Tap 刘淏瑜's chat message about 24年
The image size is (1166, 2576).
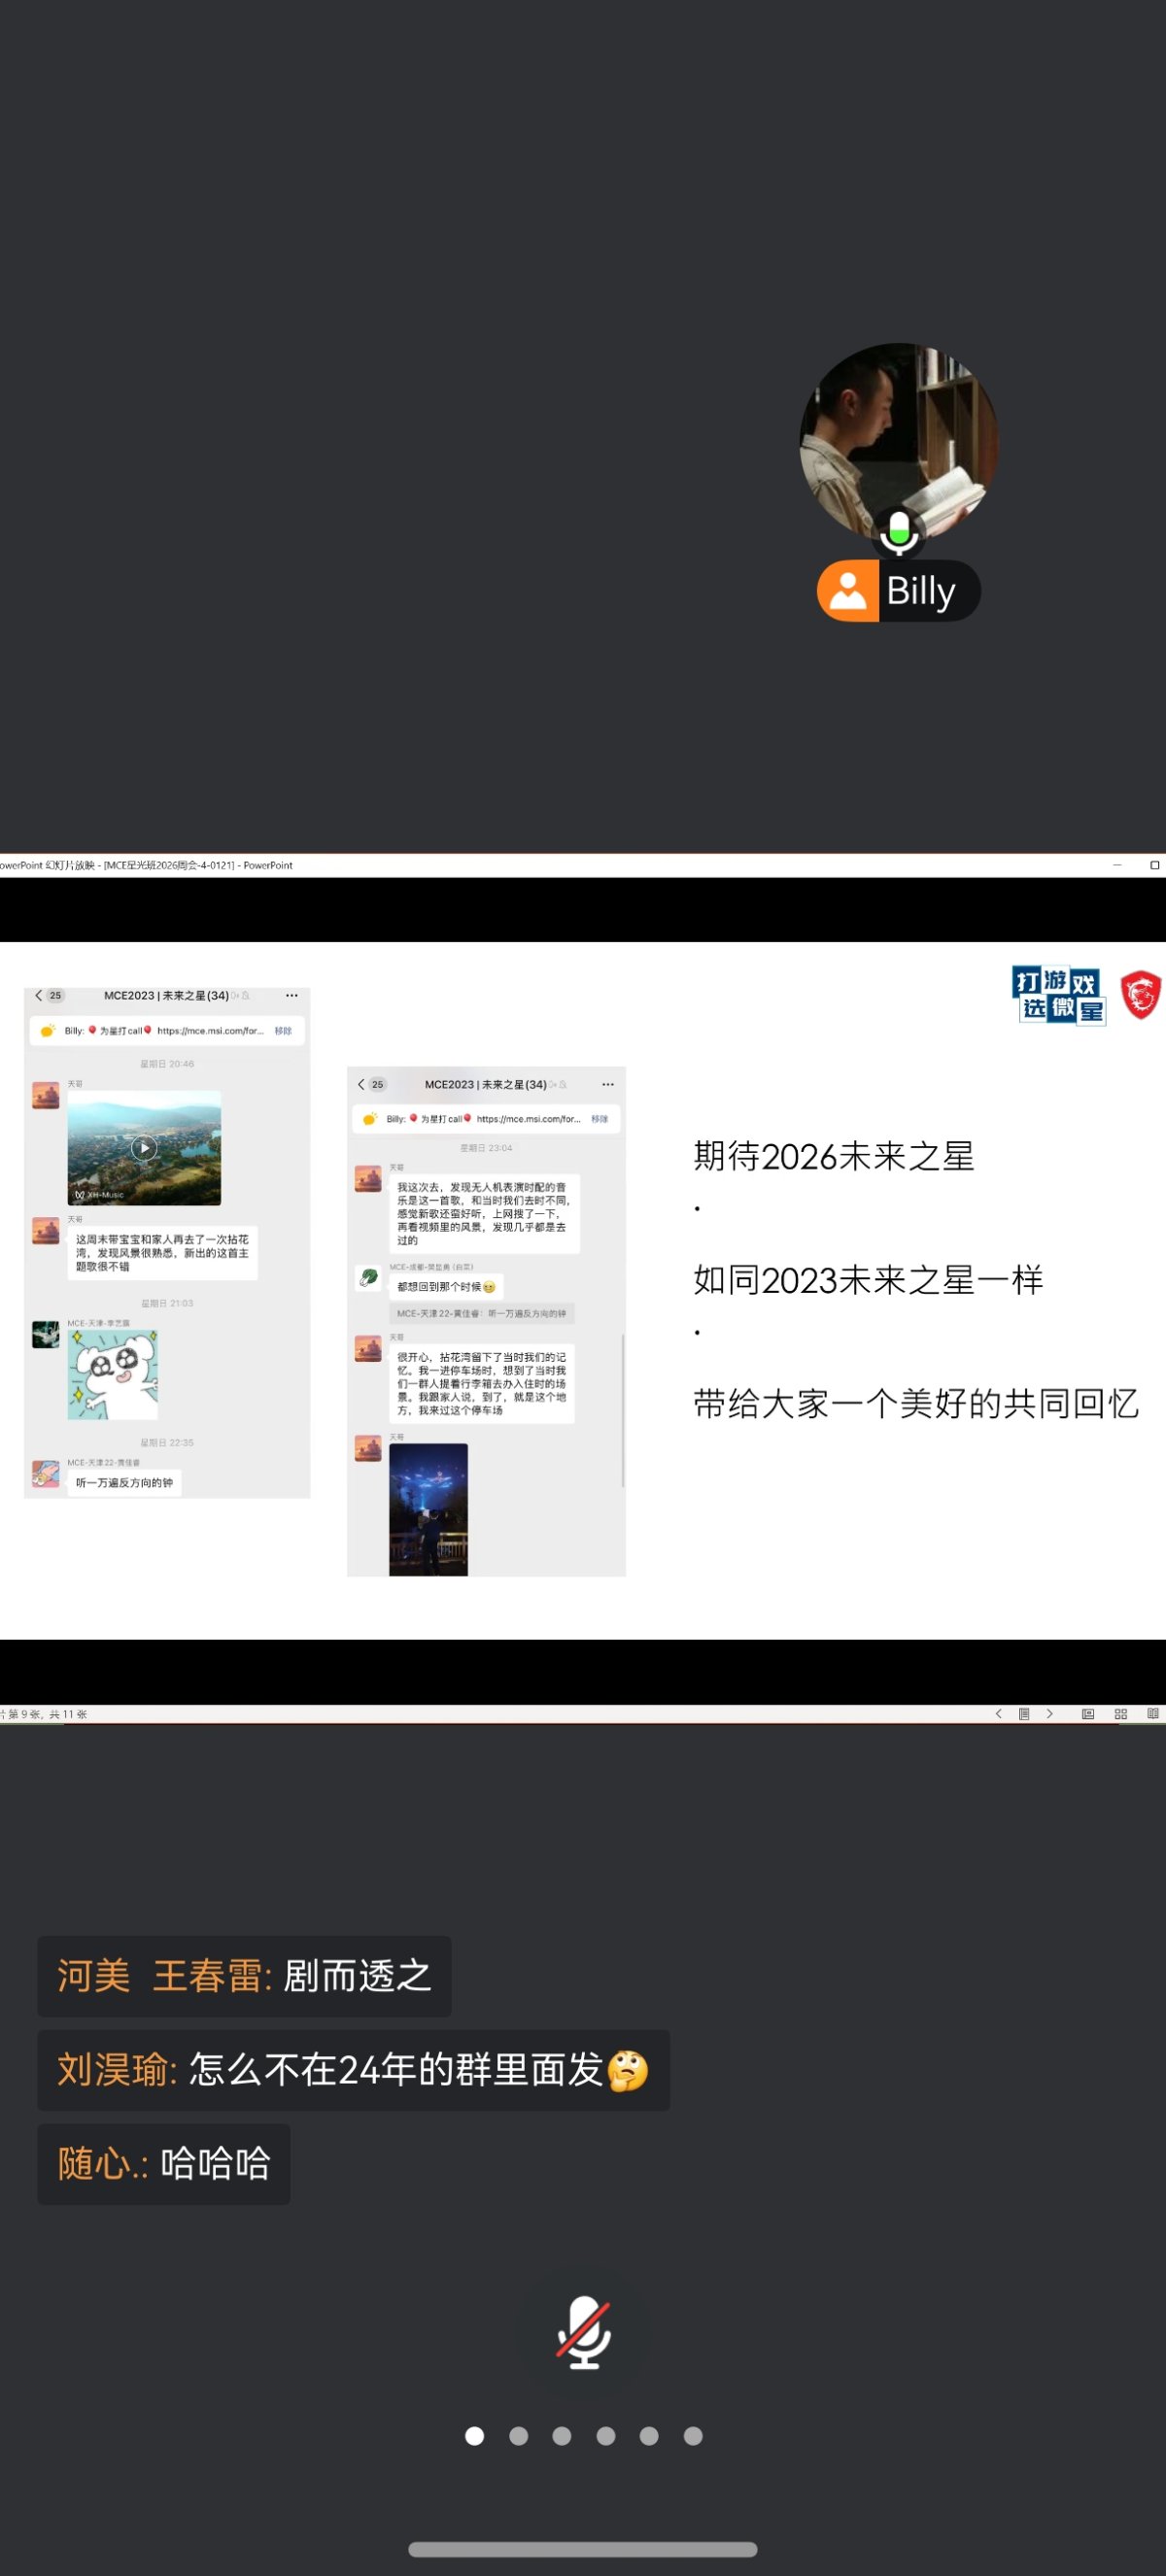point(352,2070)
